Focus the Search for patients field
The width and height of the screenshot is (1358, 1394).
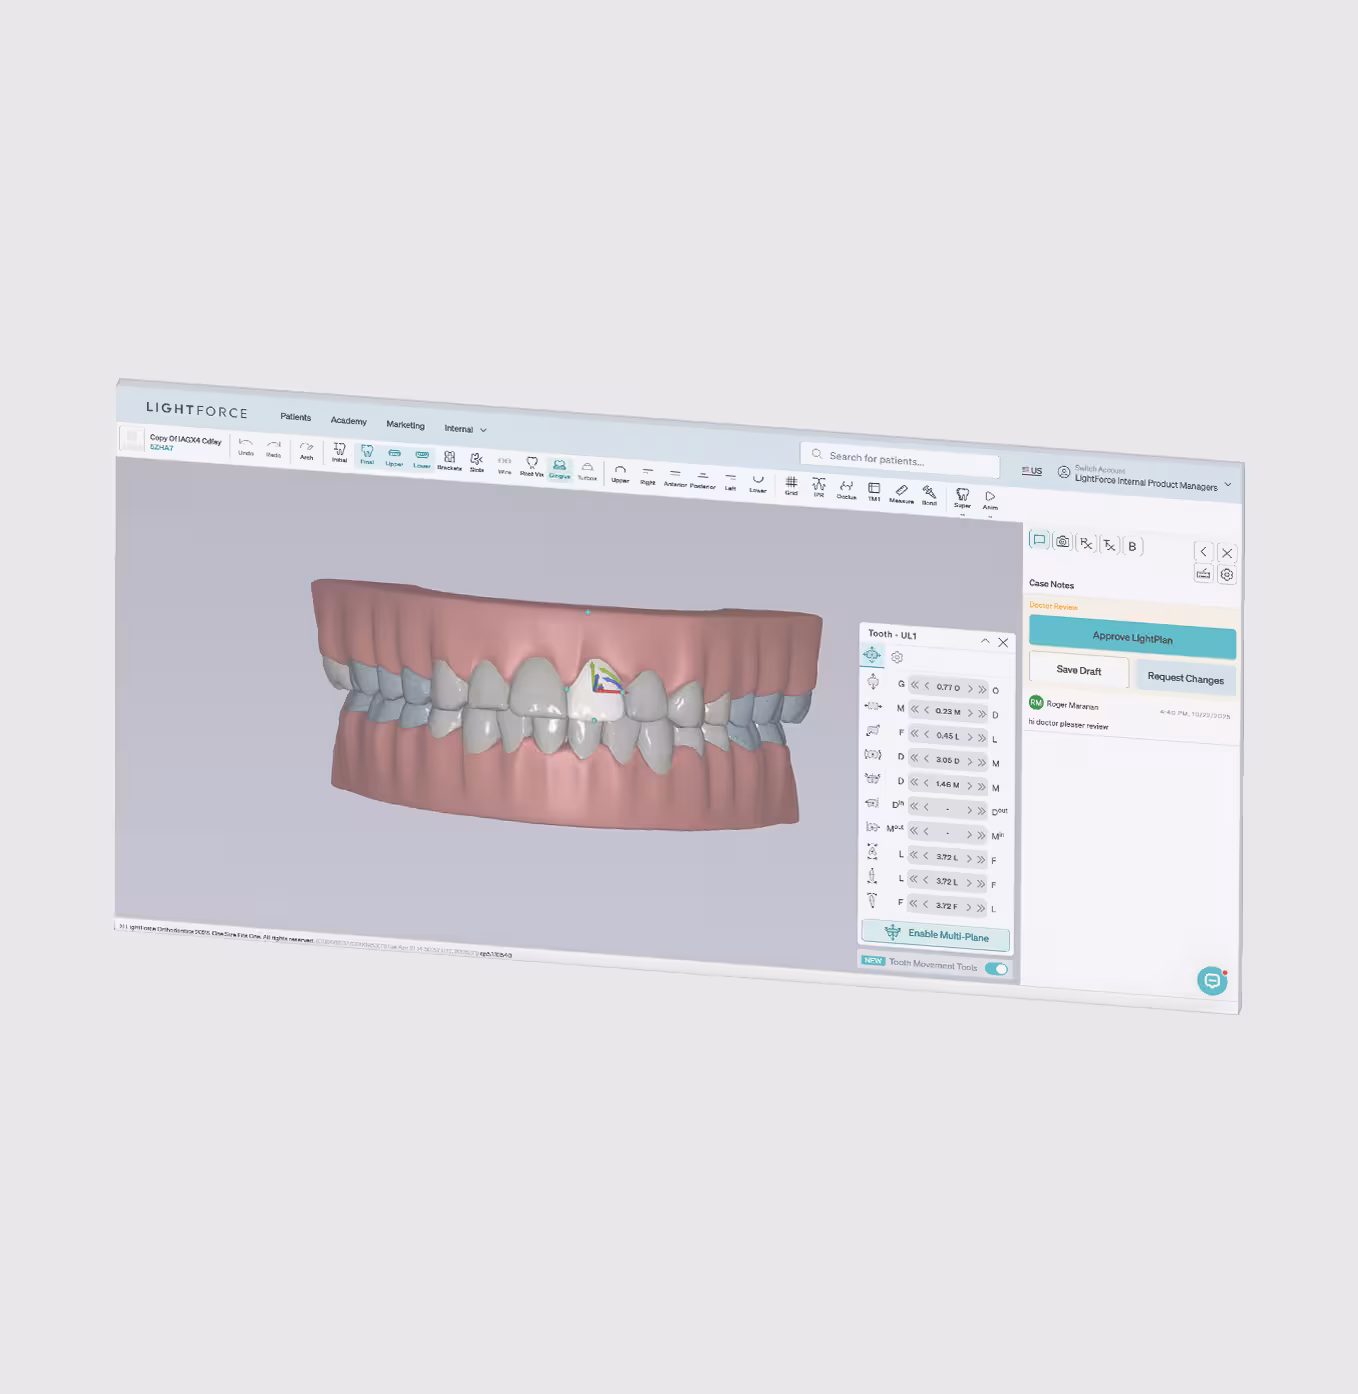(900, 460)
